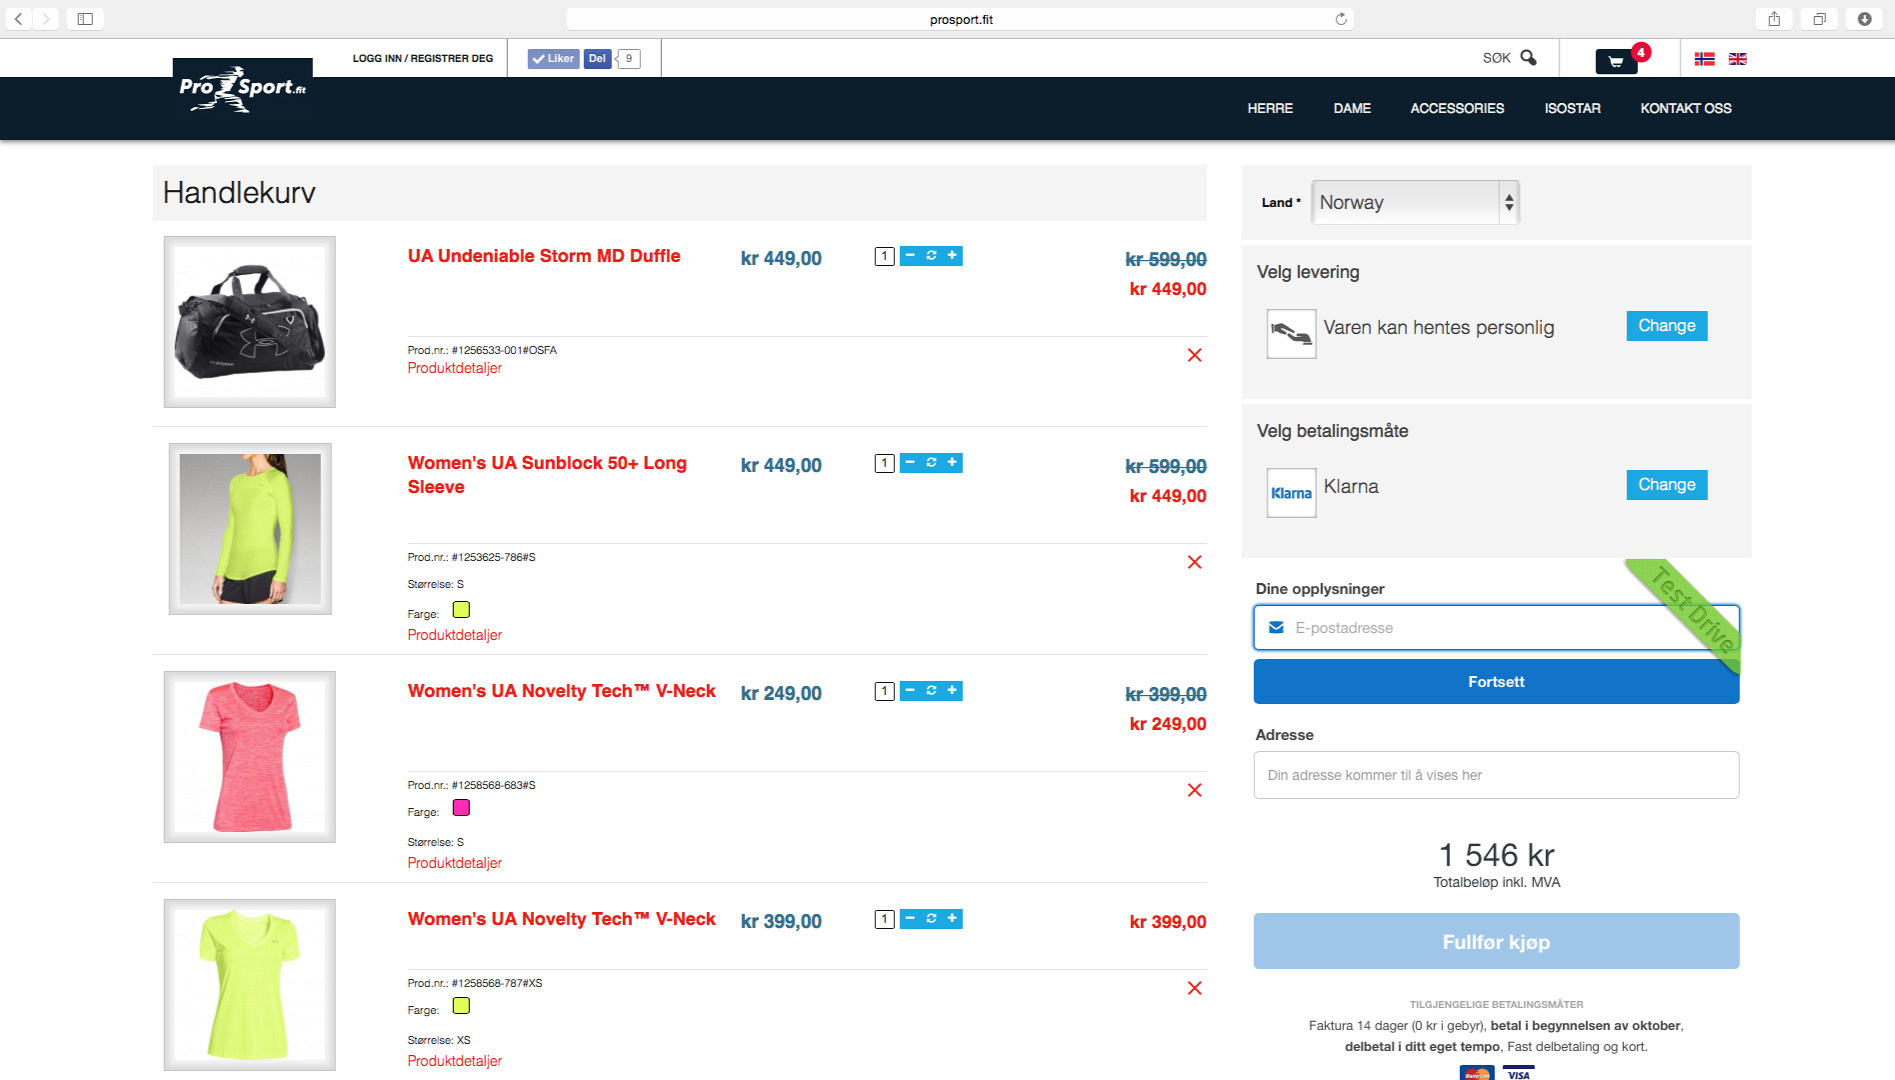The image size is (1895, 1080).
Task: Click quantity box of UA Storm Duffle
Action: click(884, 257)
